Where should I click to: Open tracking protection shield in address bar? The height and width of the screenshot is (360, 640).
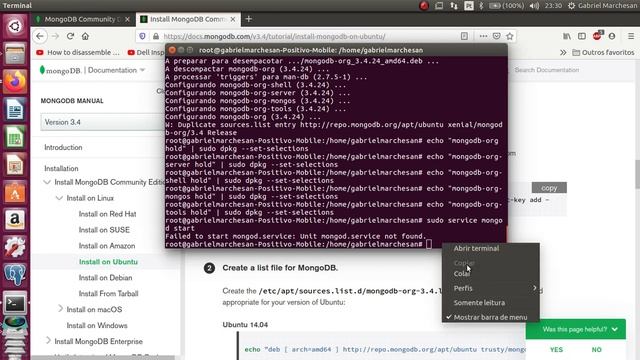(x=142, y=36)
